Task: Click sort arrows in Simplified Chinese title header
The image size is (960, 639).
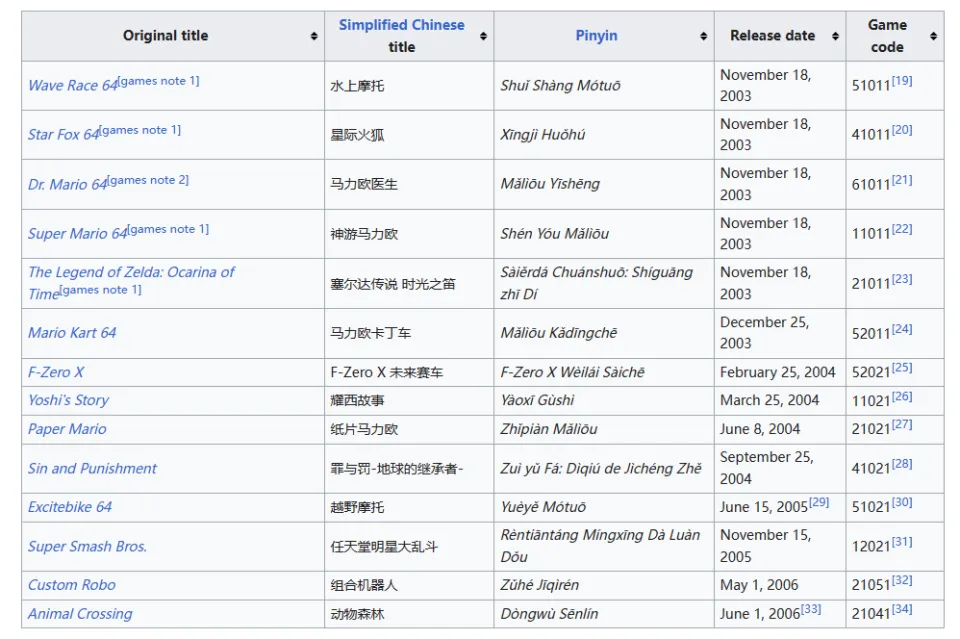Action: [x=483, y=36]
